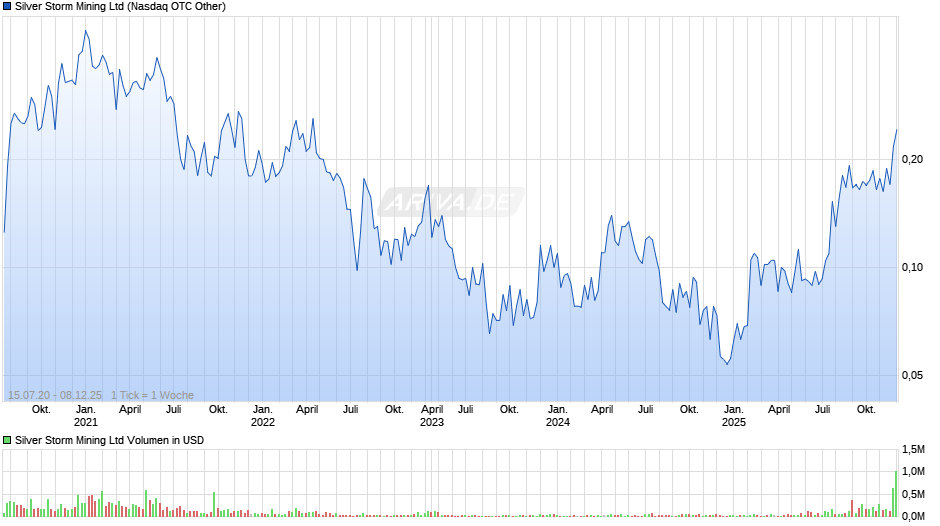Click the date range text '15.07.20 - 08.12.25'
Viewport: 940px width, 526px height.
[x=55, y=395]
